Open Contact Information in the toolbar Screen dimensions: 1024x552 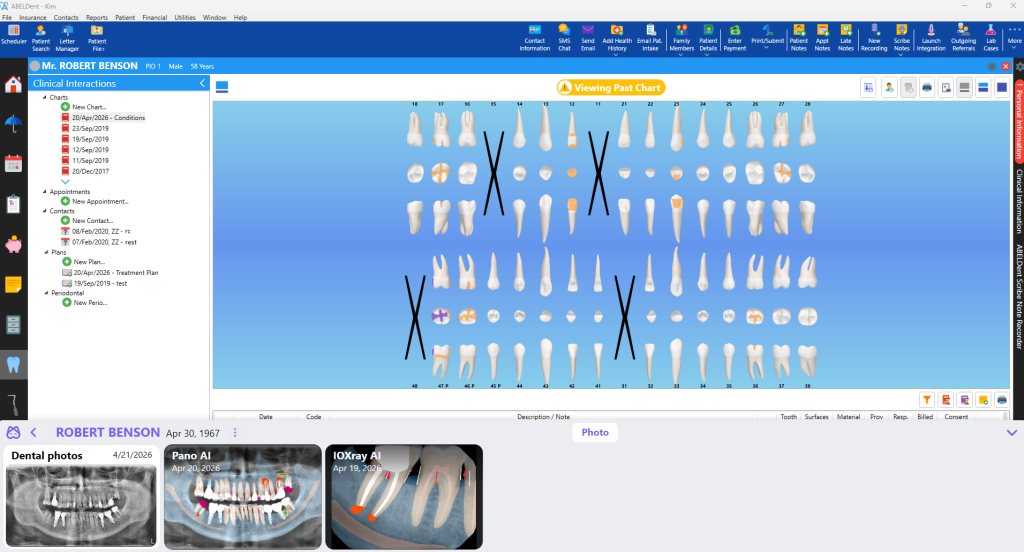point(534,38)
